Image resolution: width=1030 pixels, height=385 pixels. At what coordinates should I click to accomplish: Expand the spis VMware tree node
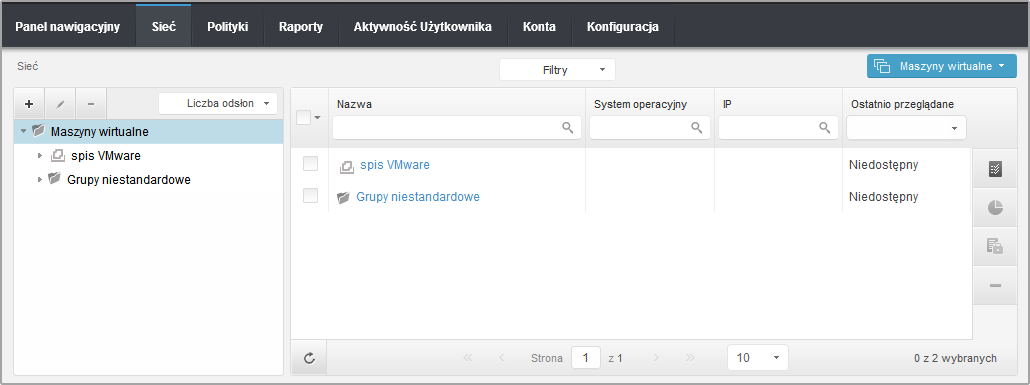point(40,156)
